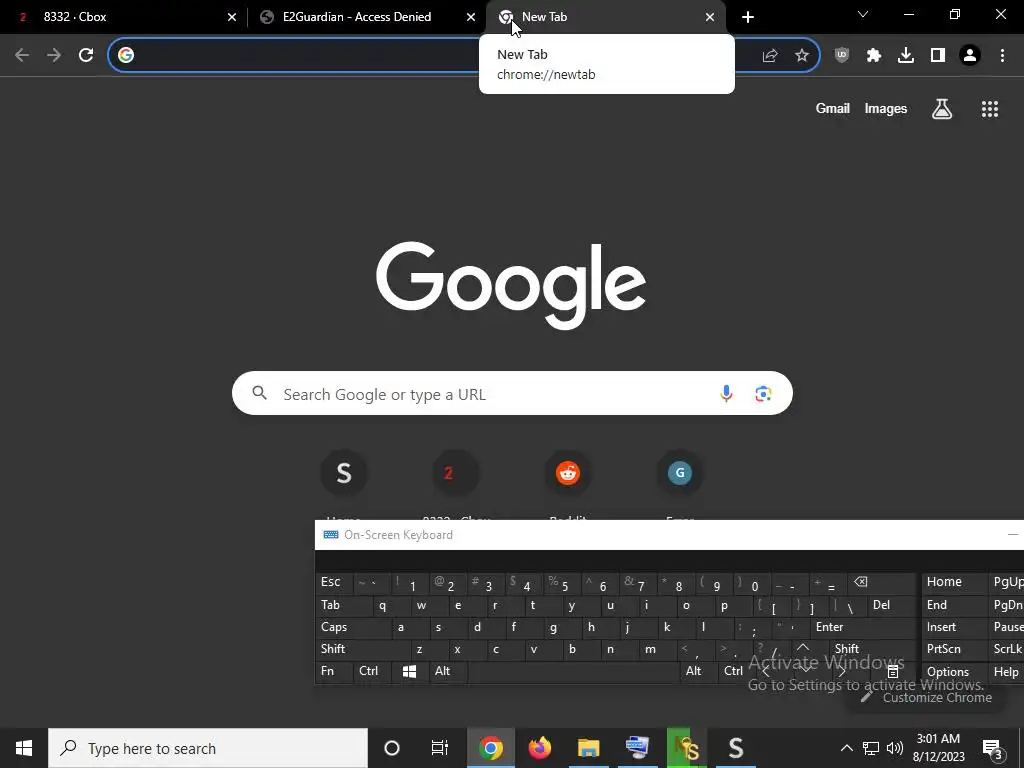Open the notifications action center
Image resolution: width=1024 pixels, height=768 pixels.
pyautogui.click(x=993, y=748)
